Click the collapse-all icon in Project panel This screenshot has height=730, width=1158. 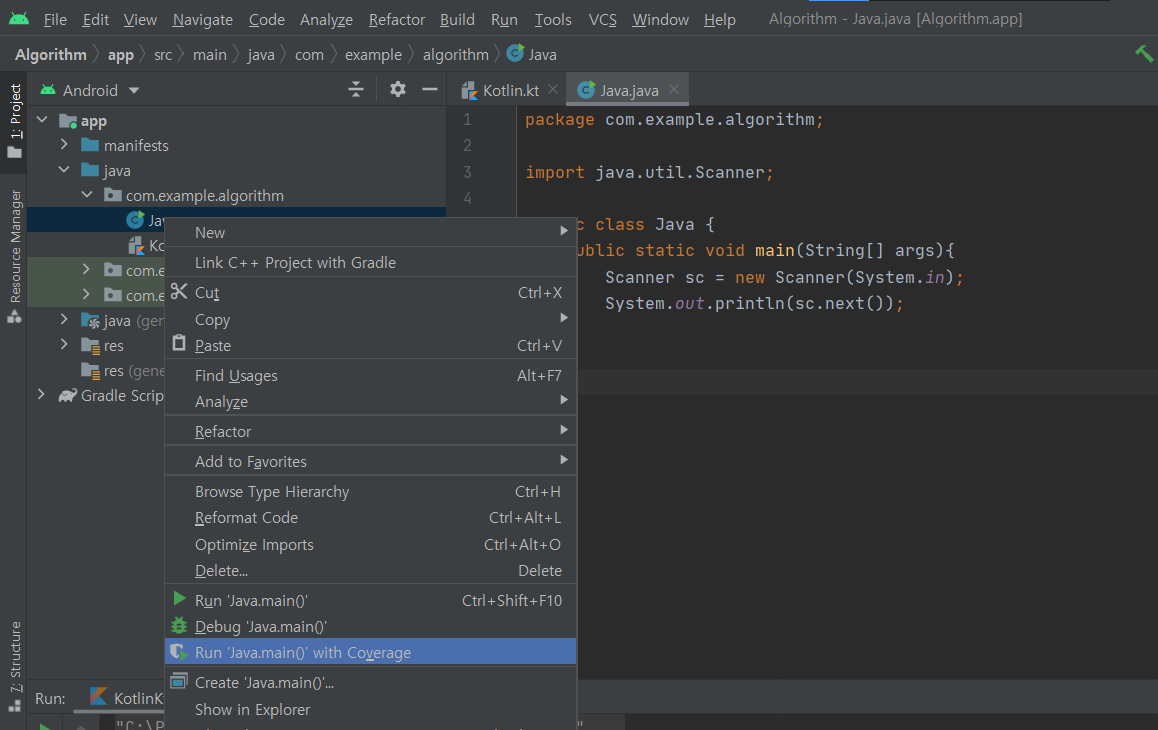356,89
